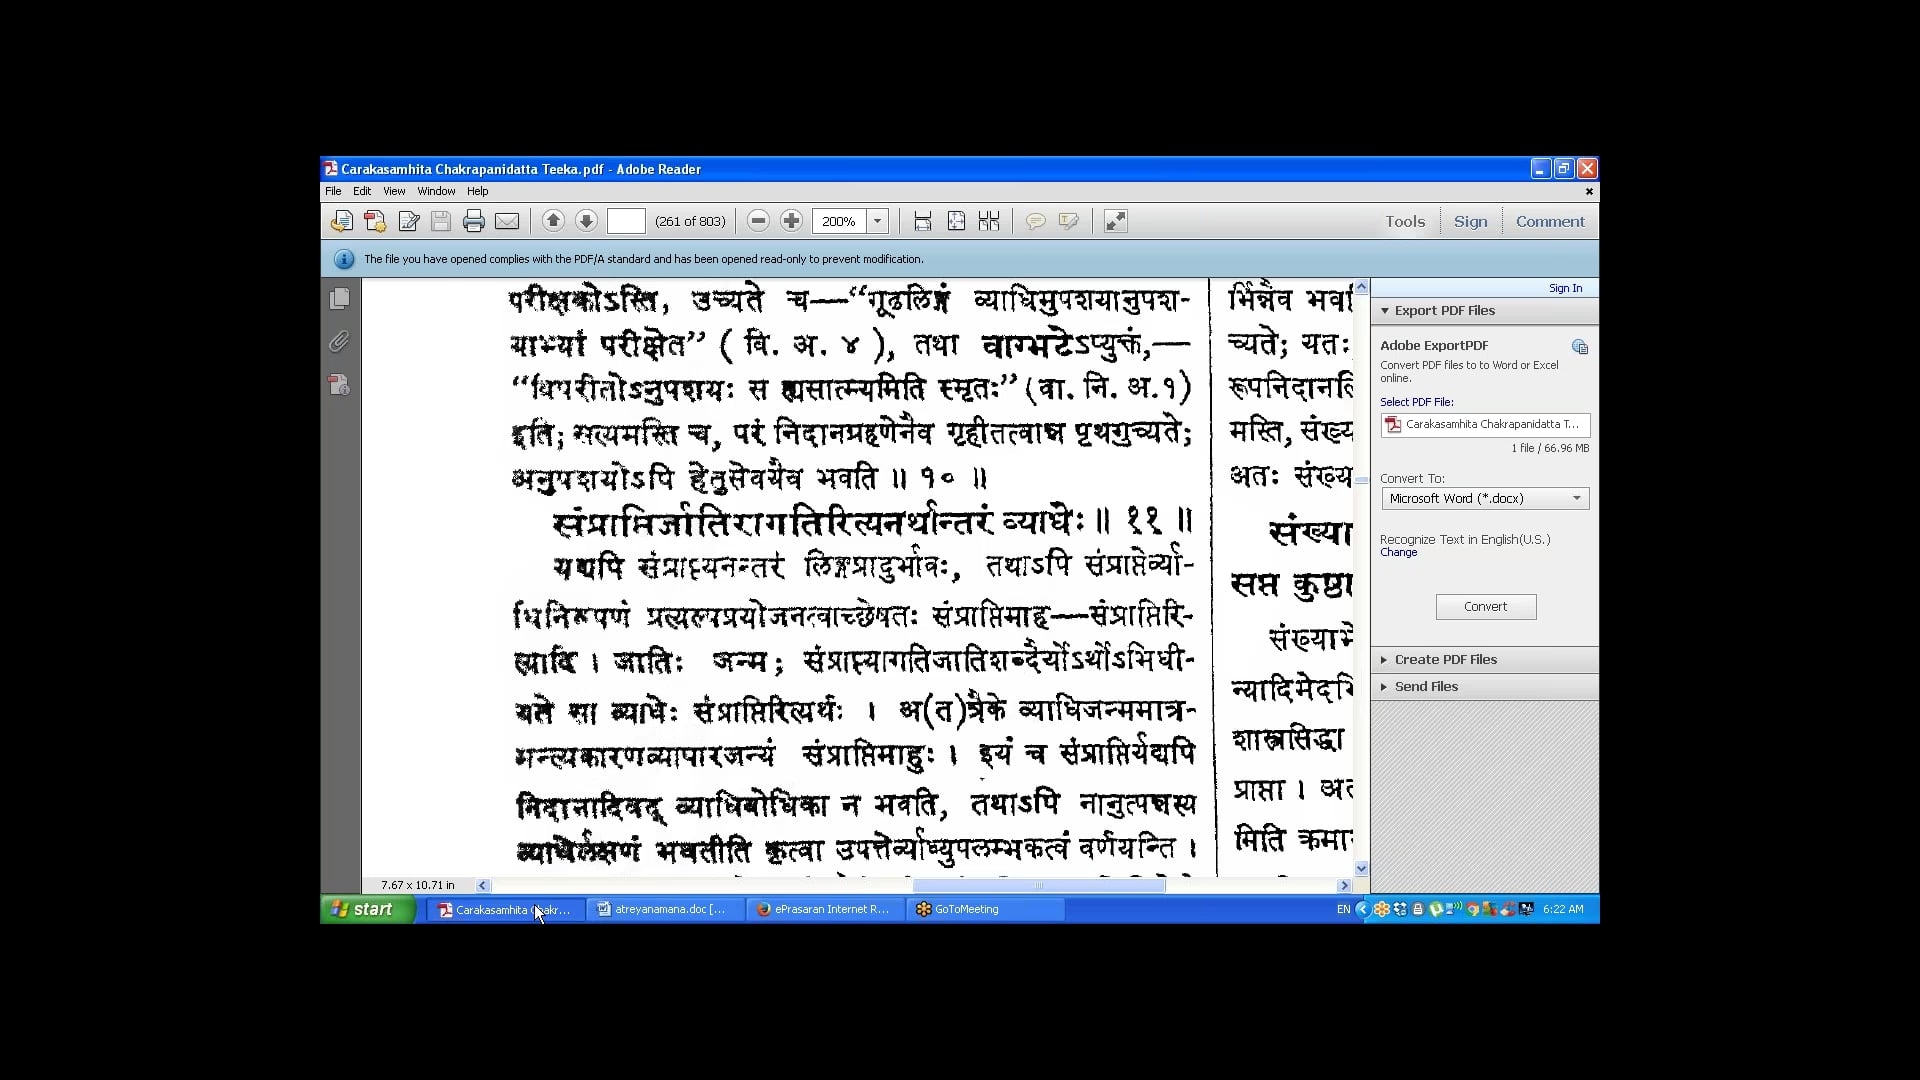Zoom in with the plus button
This screenshot has height=1080, width=1920.
(x=791, y=221)
